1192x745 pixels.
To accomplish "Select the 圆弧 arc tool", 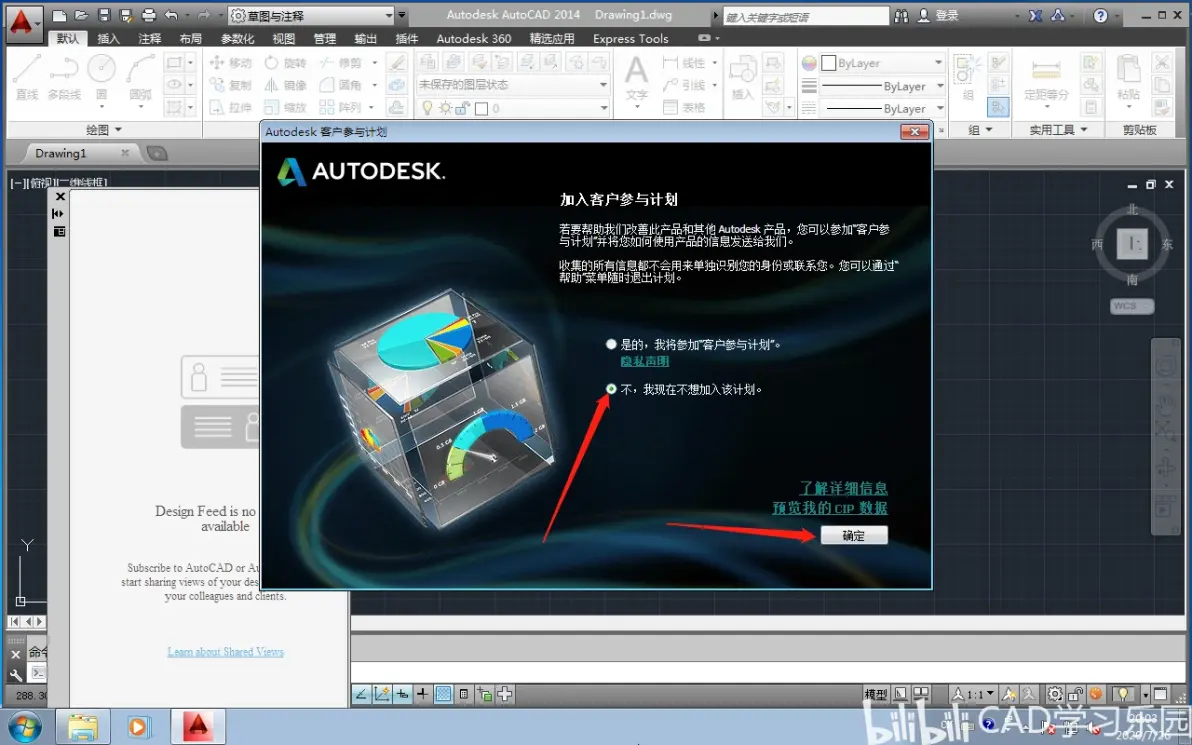I will click(140, 78).
